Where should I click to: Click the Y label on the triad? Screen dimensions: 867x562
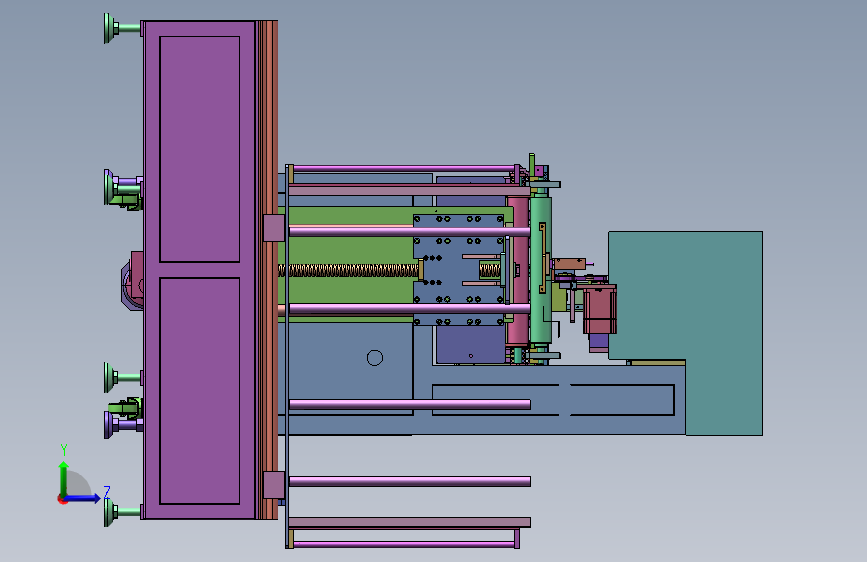pos(64,450)
